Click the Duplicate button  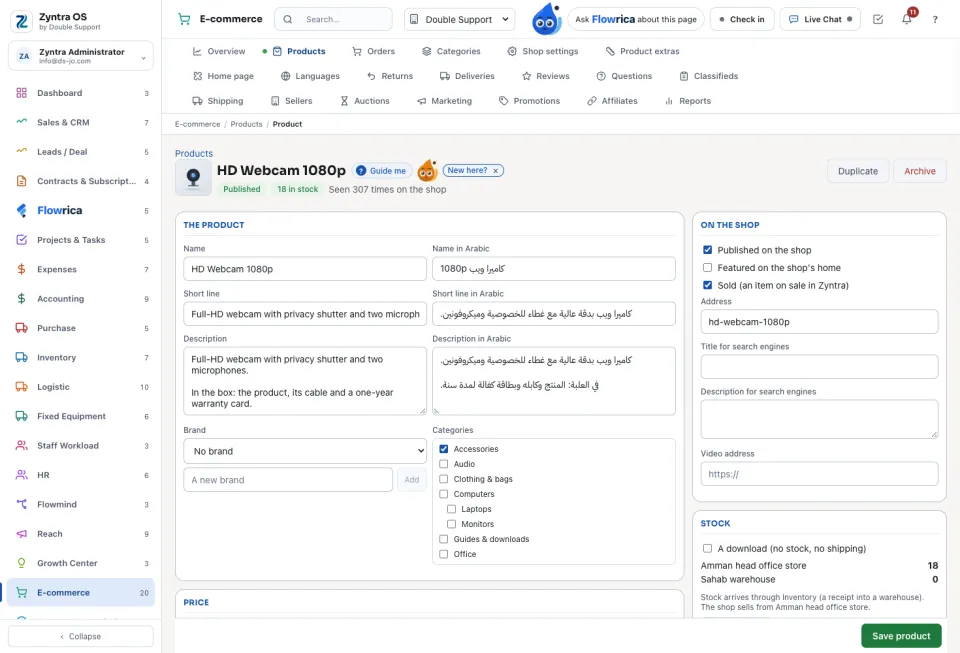[x=858, y=171]
